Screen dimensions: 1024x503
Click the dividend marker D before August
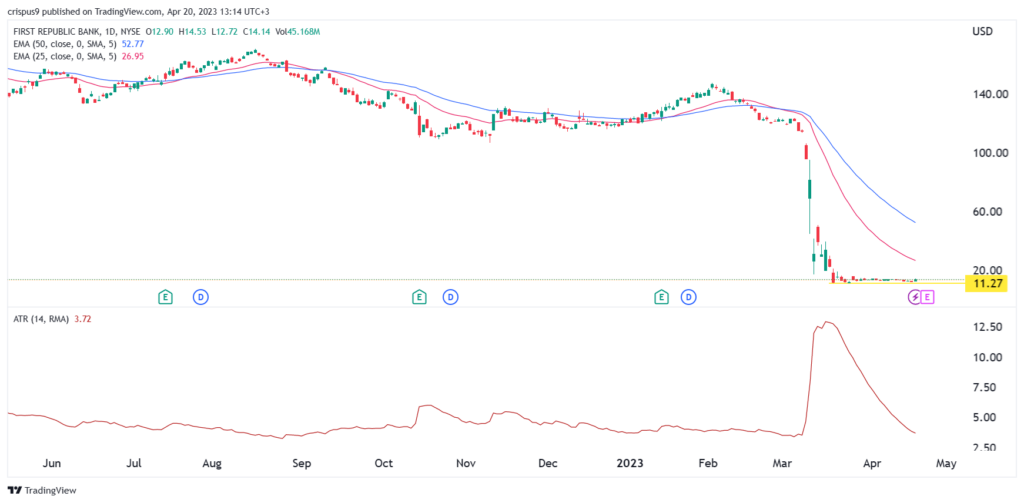pos(200,298)
